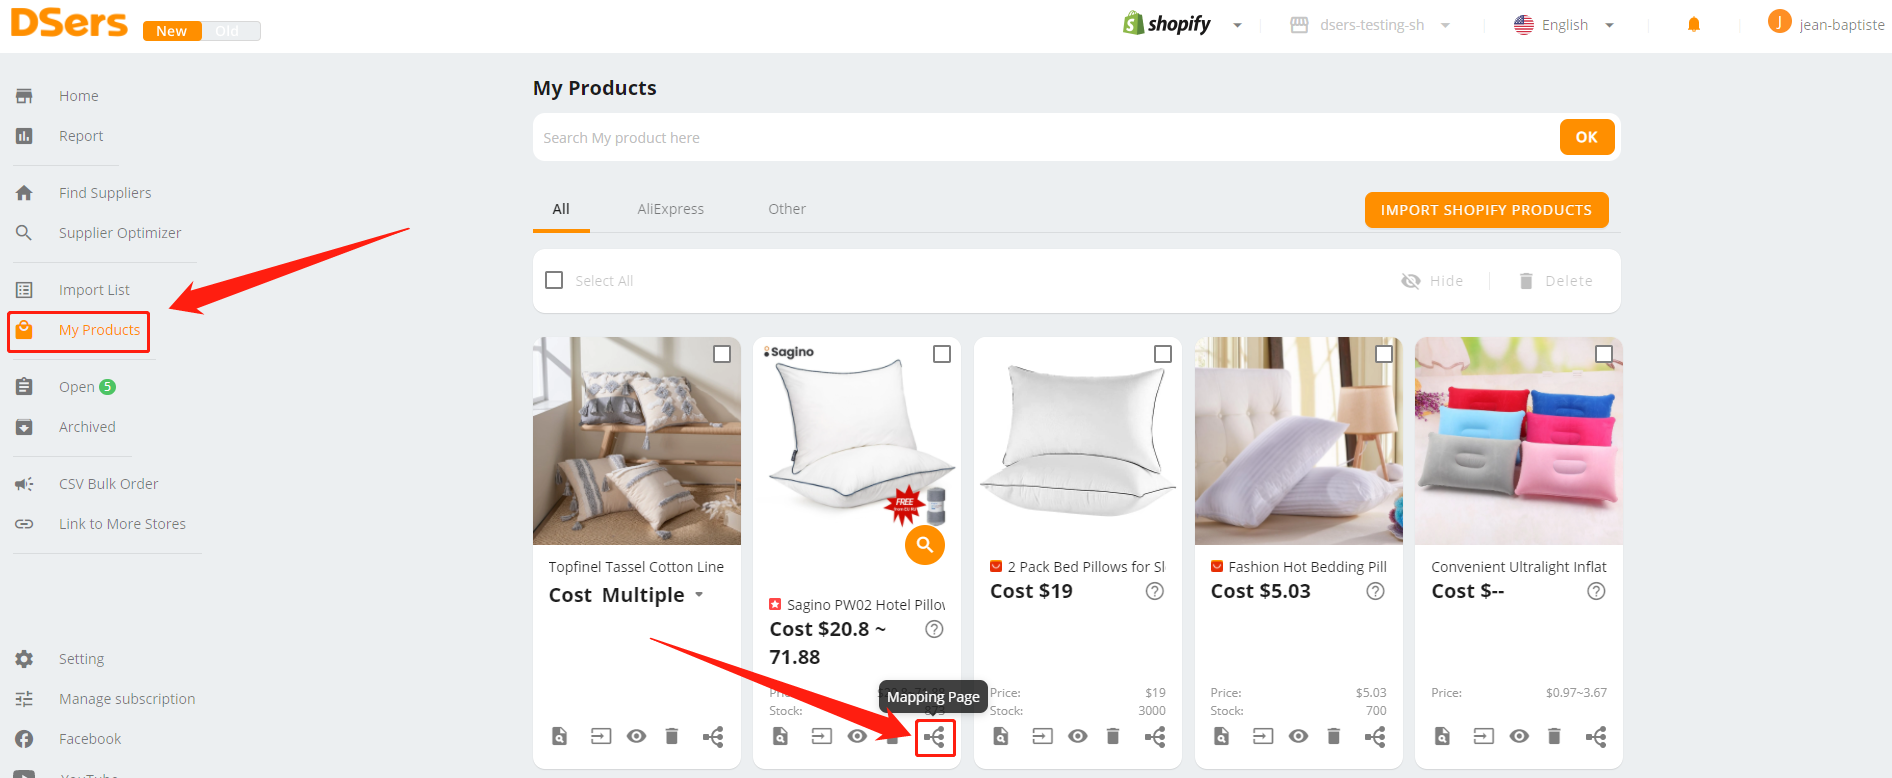Open the English language dropdown
1892x778 pixels.
1565,25
